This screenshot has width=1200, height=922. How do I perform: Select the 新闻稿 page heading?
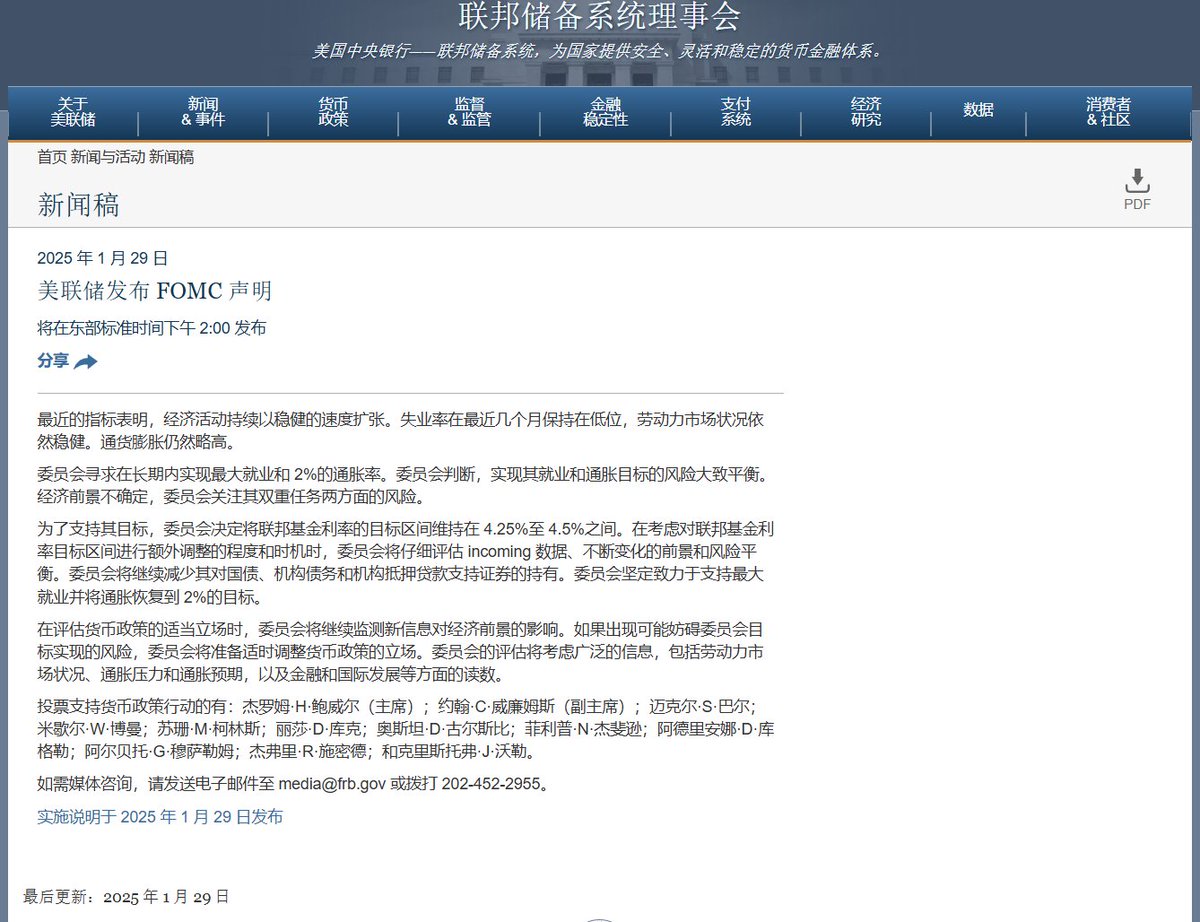point(78,205)
